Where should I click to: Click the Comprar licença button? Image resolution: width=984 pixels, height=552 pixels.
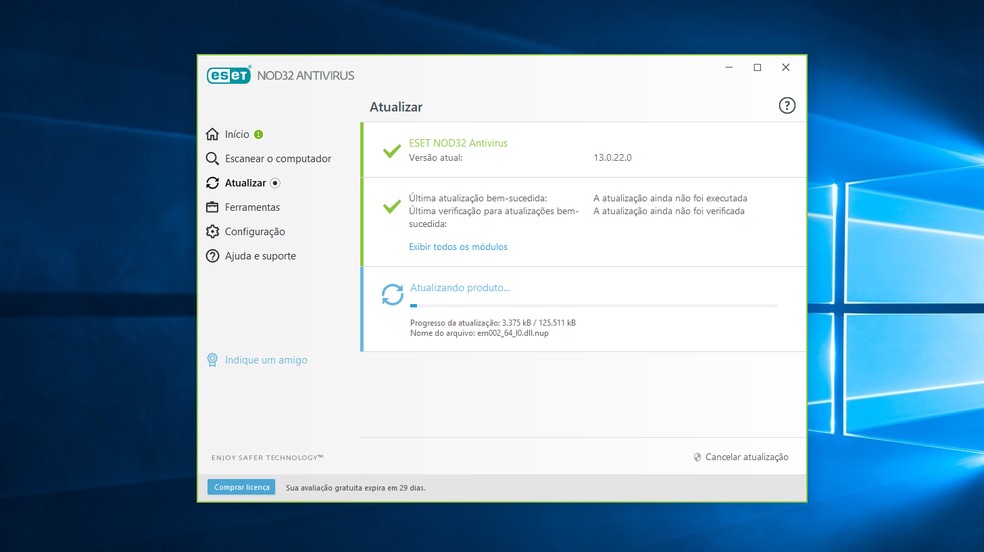(x=242, y=487)
